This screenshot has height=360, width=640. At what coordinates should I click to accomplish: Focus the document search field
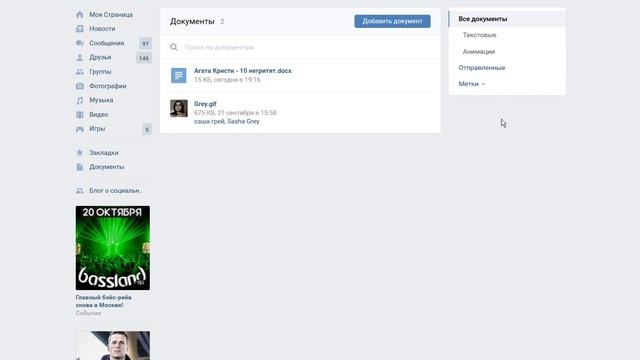300,47
